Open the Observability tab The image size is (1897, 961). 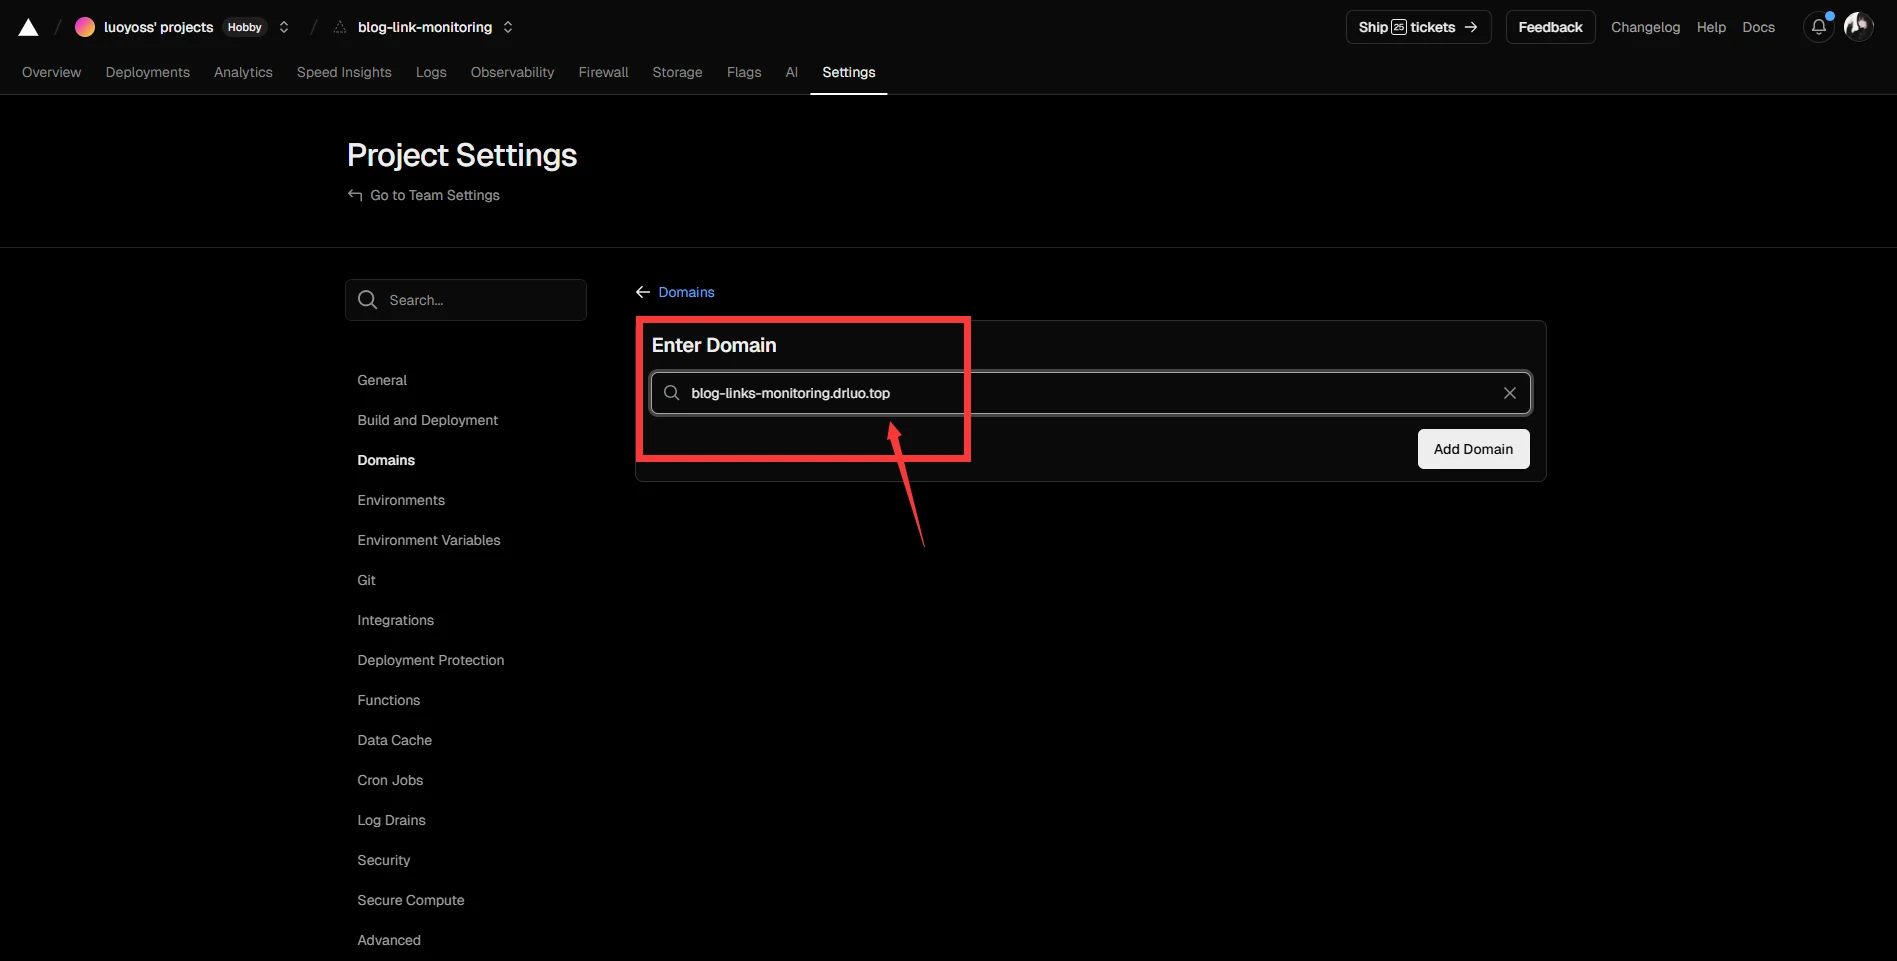[x=512, y=72]
